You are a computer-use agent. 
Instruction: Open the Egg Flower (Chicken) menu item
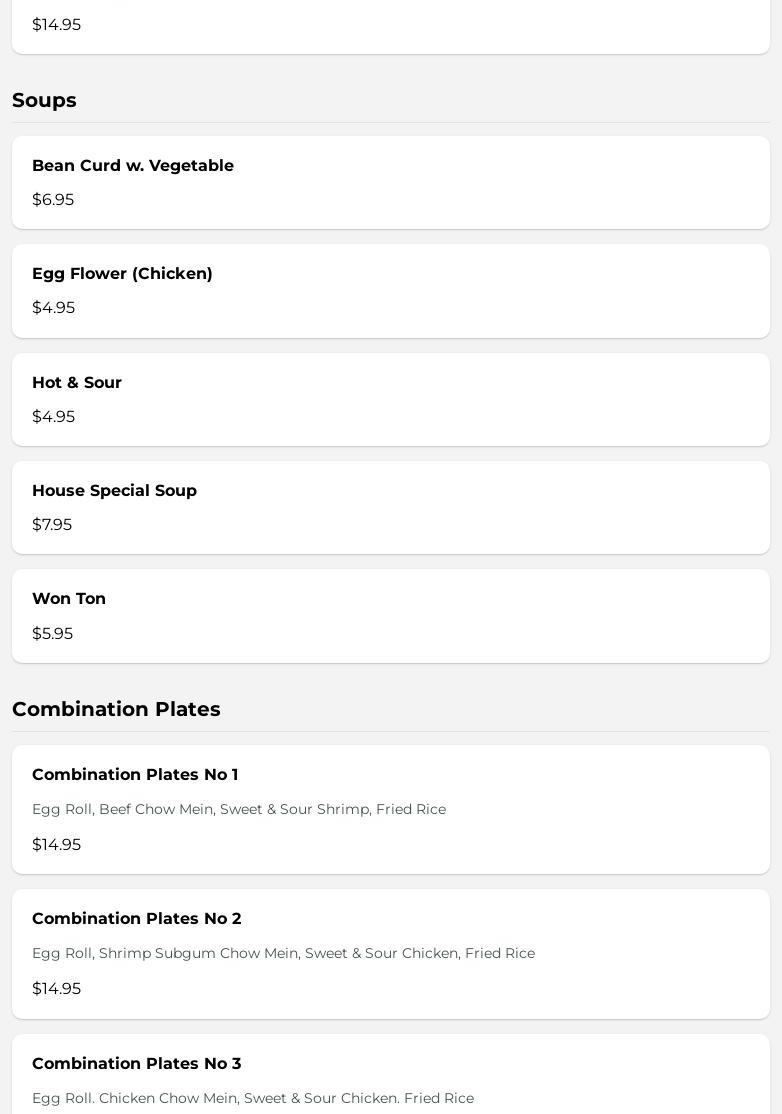122,274
